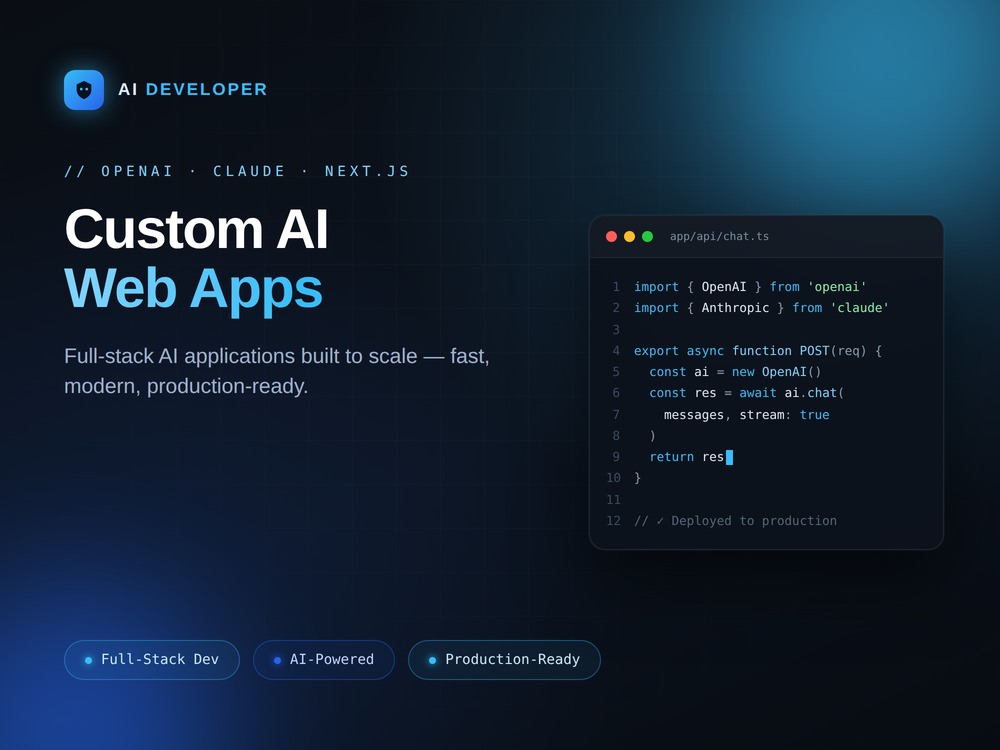1000x750 pixels.
Task: Click the blue text cursor block after res
Action: [730, 457]
